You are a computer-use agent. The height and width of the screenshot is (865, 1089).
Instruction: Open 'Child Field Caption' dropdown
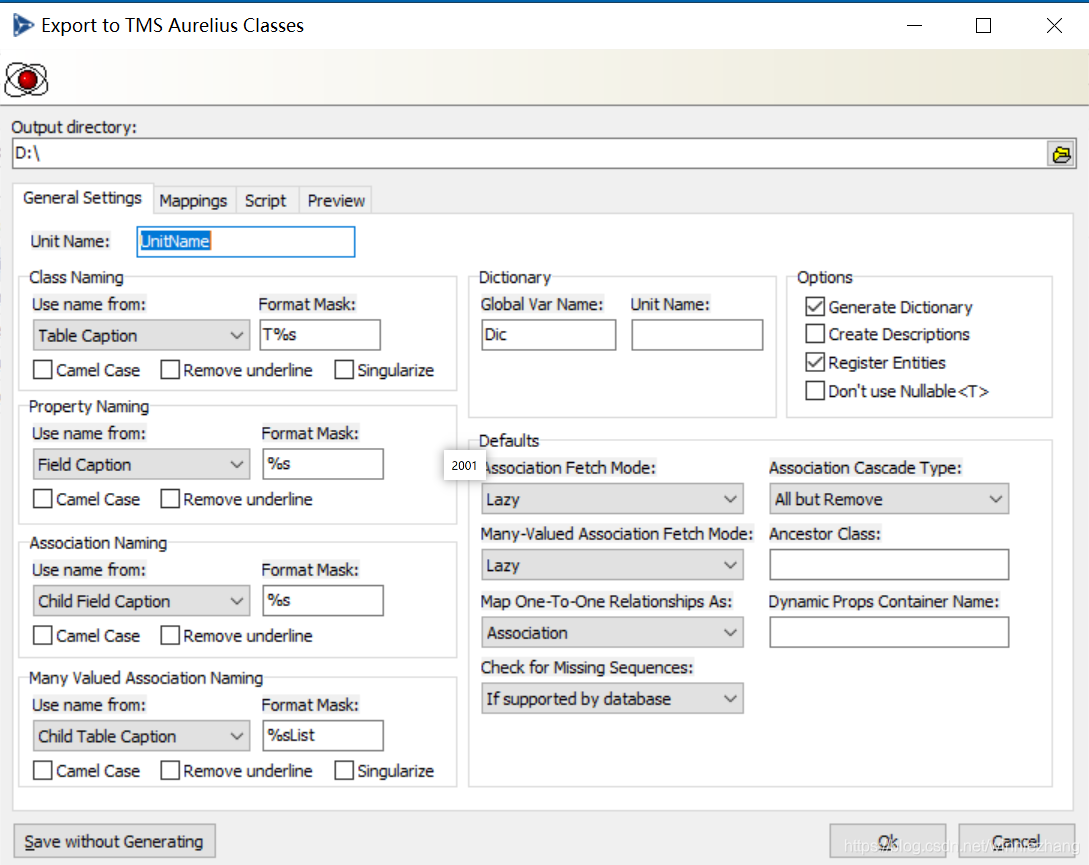pyautogui.click(x=141, y=601)
